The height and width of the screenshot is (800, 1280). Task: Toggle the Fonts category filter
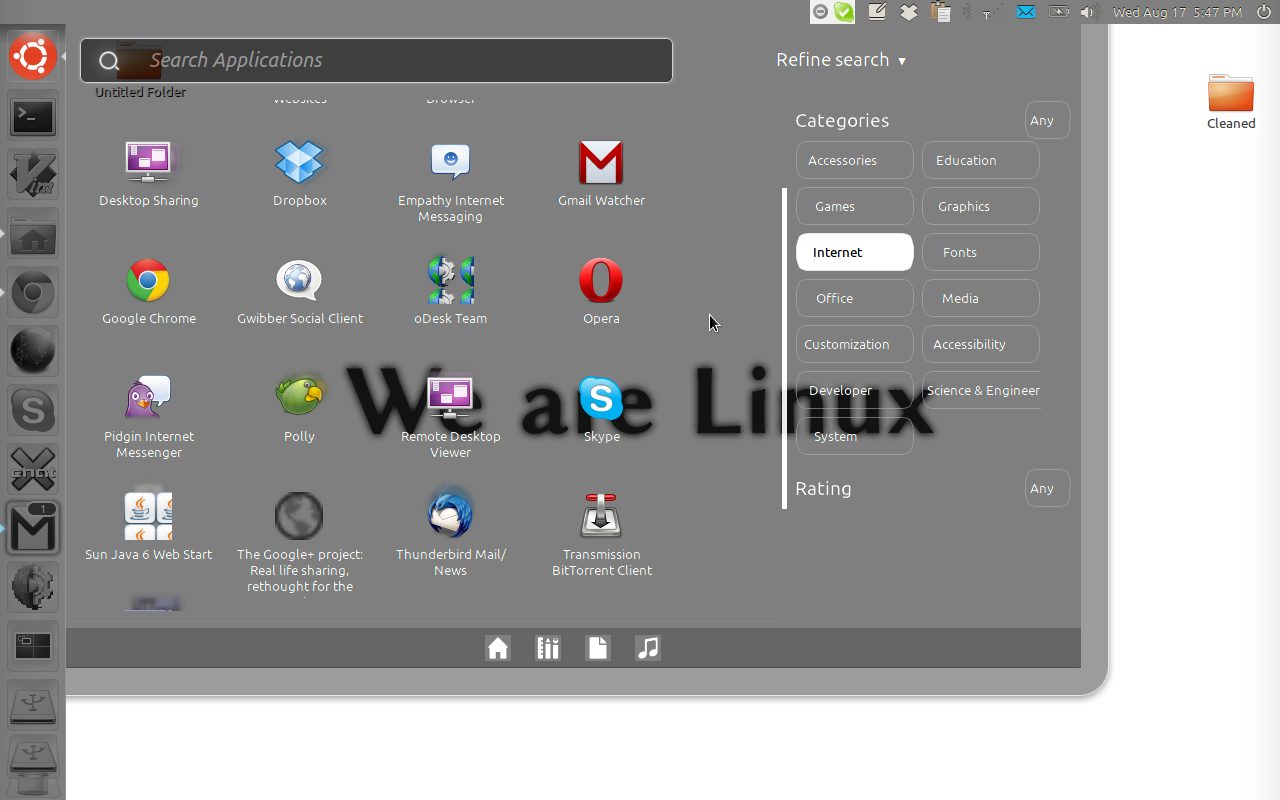(981, 252)
